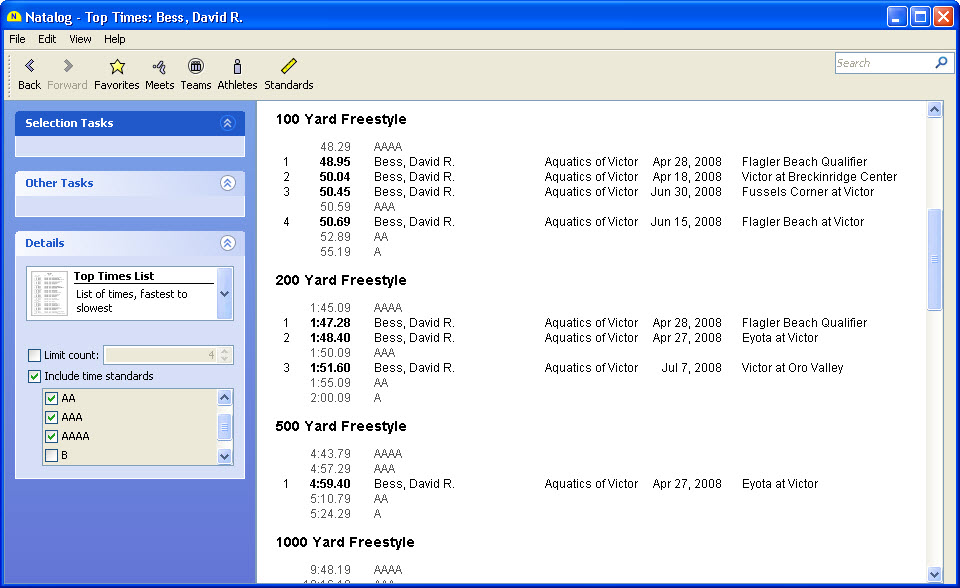Uncheck the AAAA standard checkbox
The height and width of the screenshot is (588, 960).
point(51,436)
